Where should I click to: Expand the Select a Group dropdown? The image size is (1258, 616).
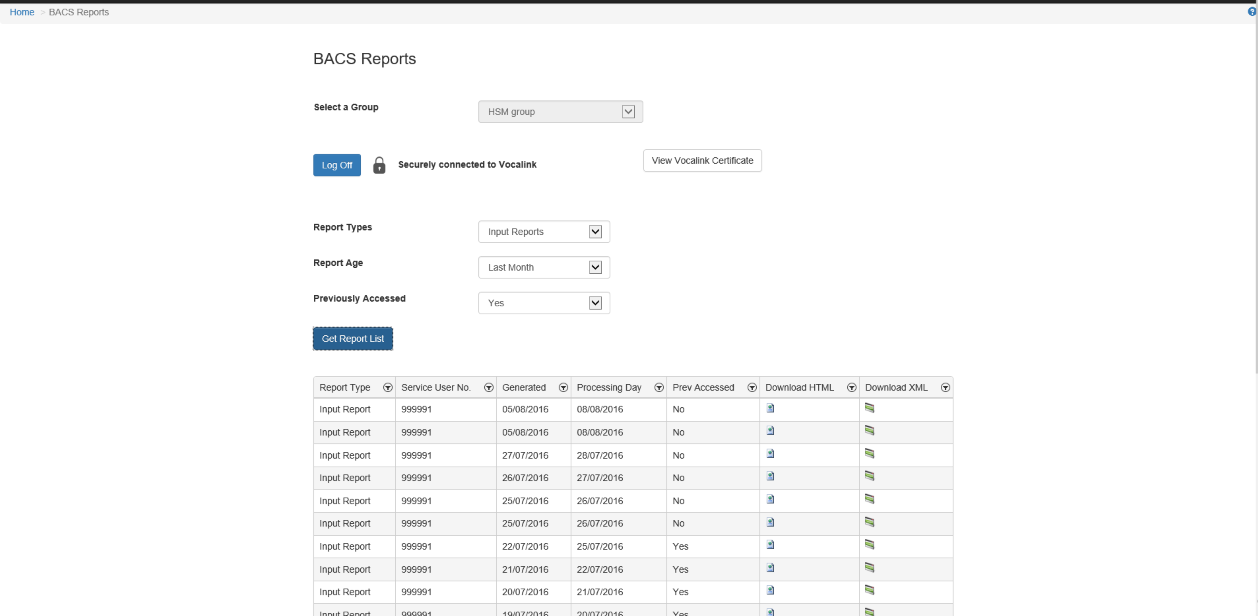coord(628,111)
